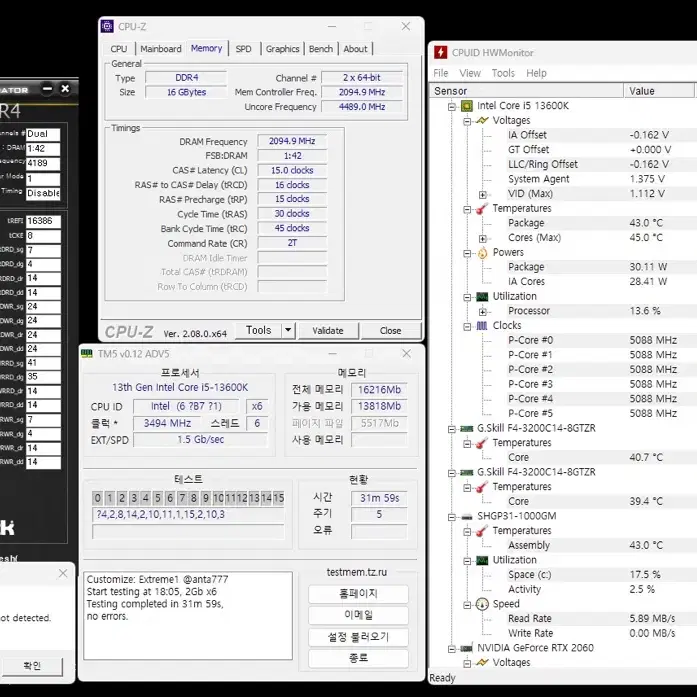The width and height of the screenshot is (697, 697).
Task: Click the Speed gauge icon under SHGP31-1000GM
Action: point(482,604)
